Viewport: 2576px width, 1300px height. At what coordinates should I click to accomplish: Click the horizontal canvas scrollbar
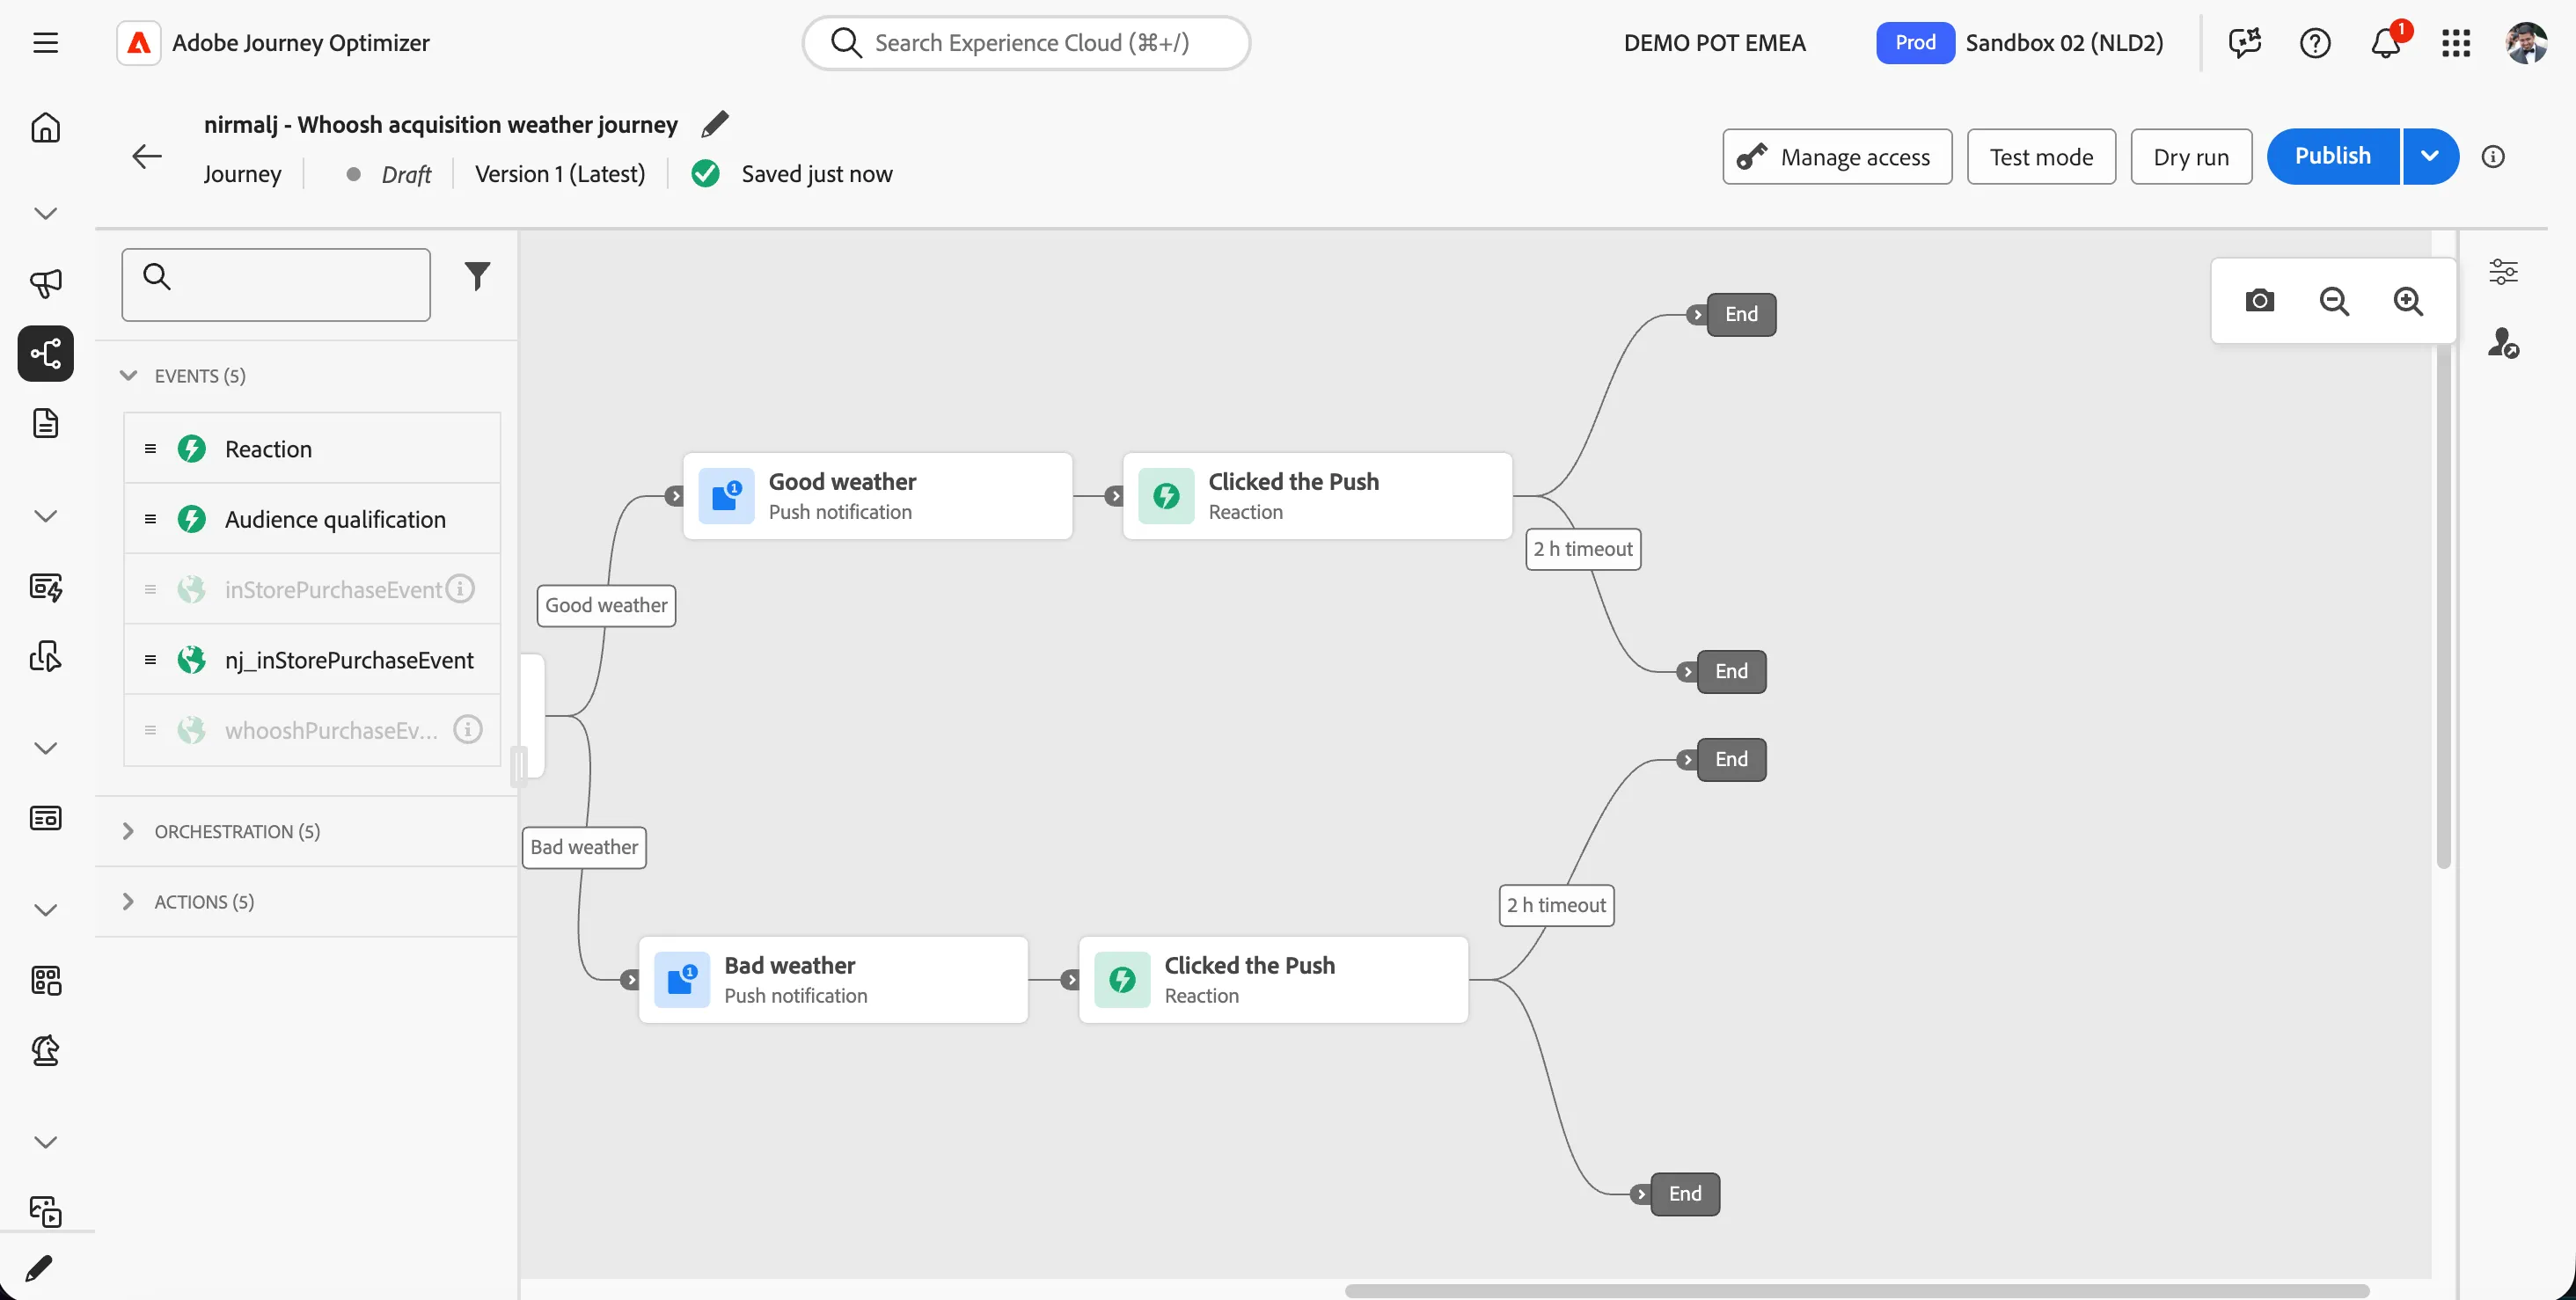pos(1856,1291)
